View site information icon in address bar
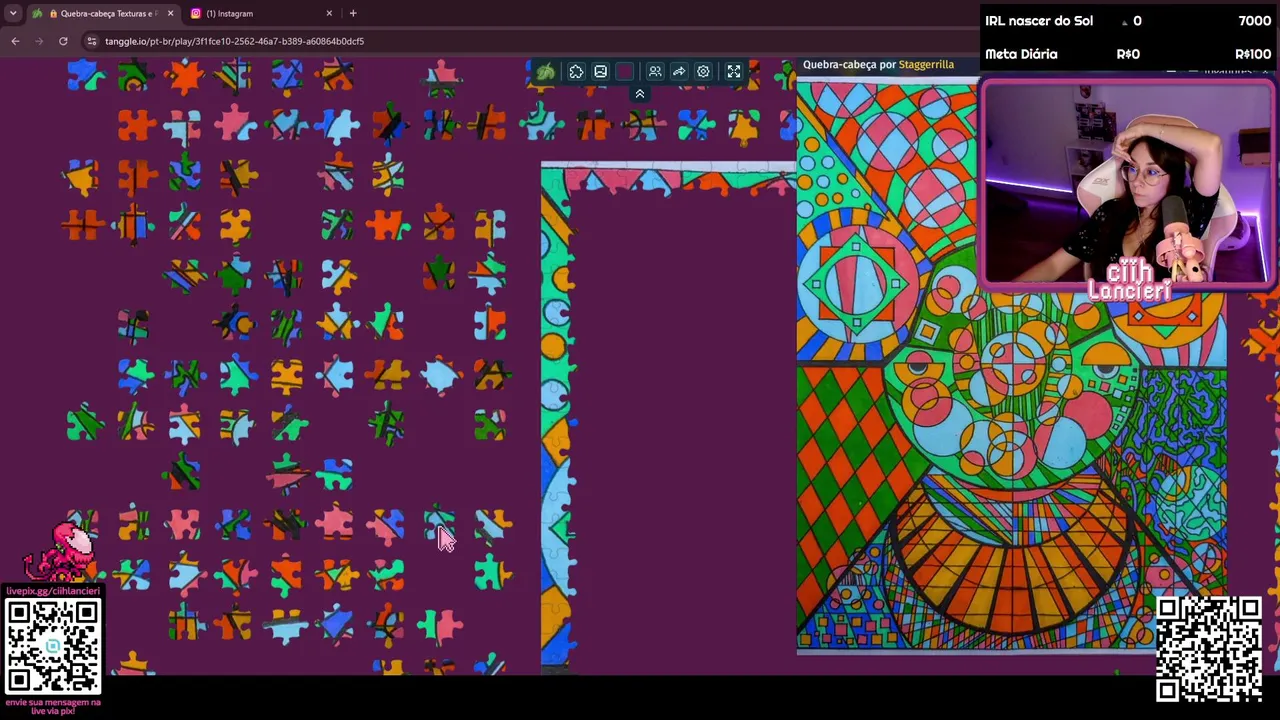The width and height of the screenshot is (1280, 720). (92, 41)
